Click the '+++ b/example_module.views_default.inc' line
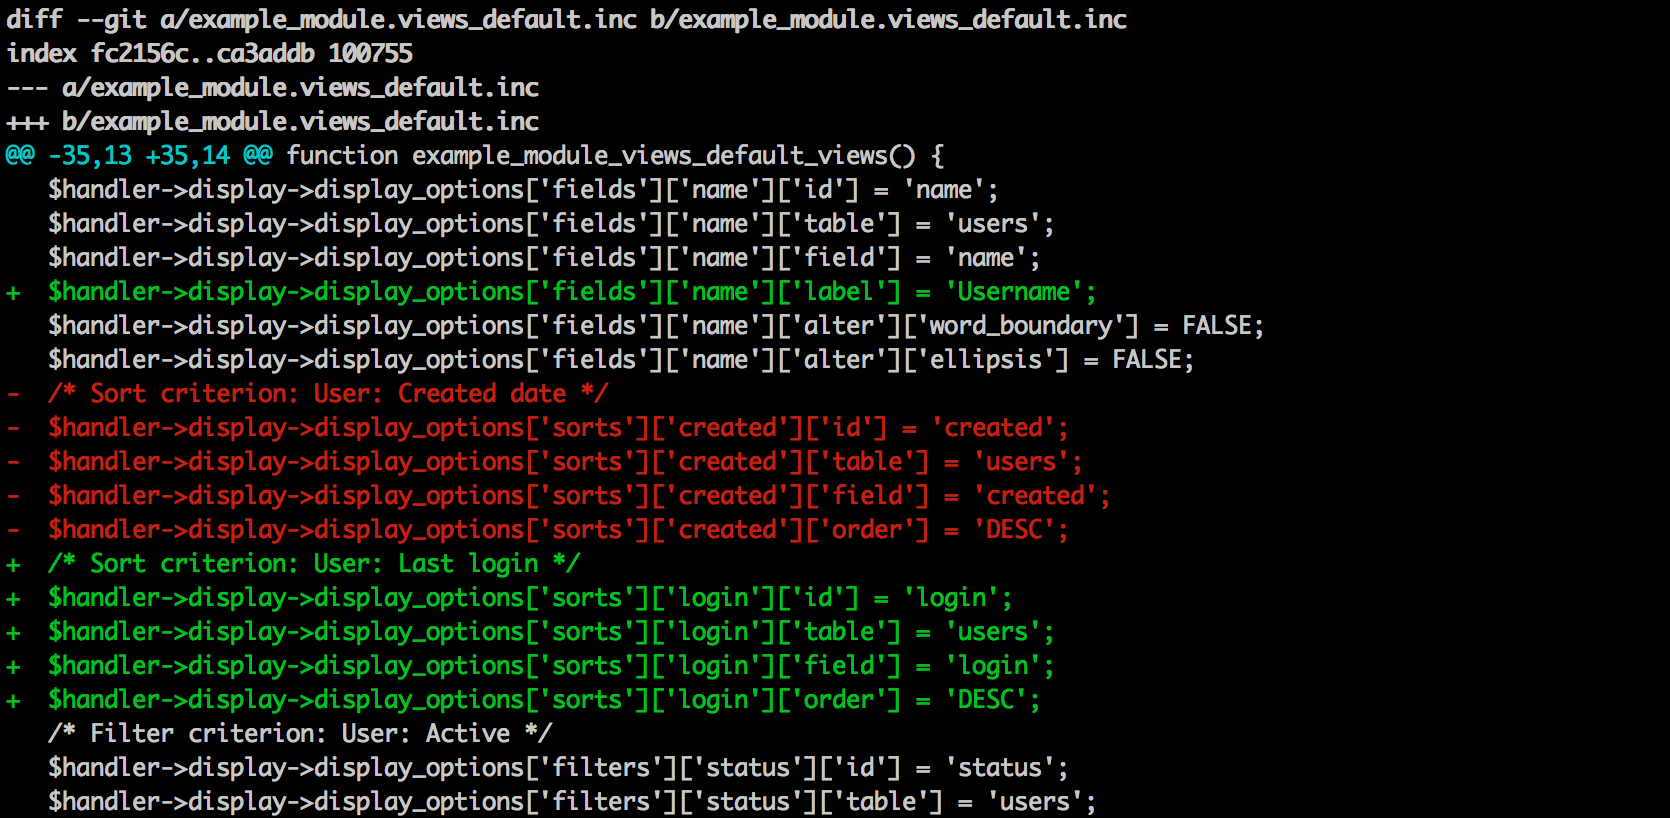Viewport: 1670px width, 818px height. click(273, 122)
